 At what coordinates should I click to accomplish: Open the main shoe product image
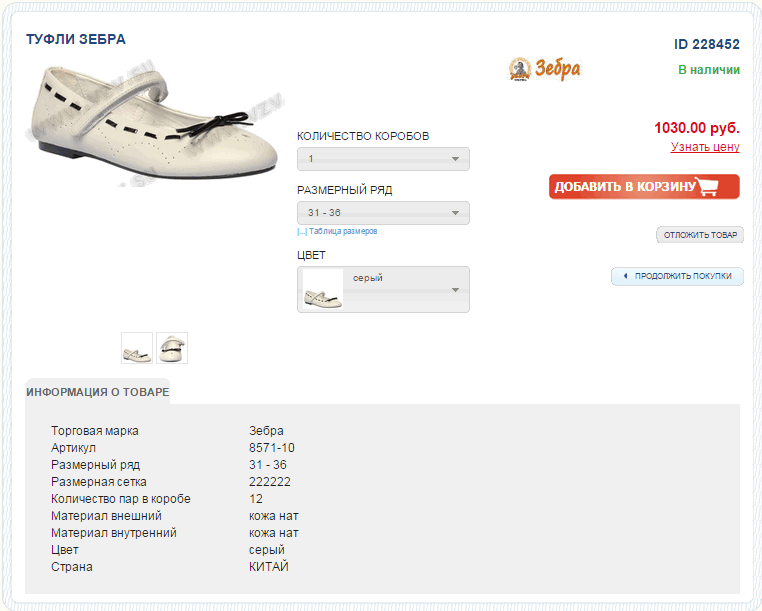click(155, 123)
